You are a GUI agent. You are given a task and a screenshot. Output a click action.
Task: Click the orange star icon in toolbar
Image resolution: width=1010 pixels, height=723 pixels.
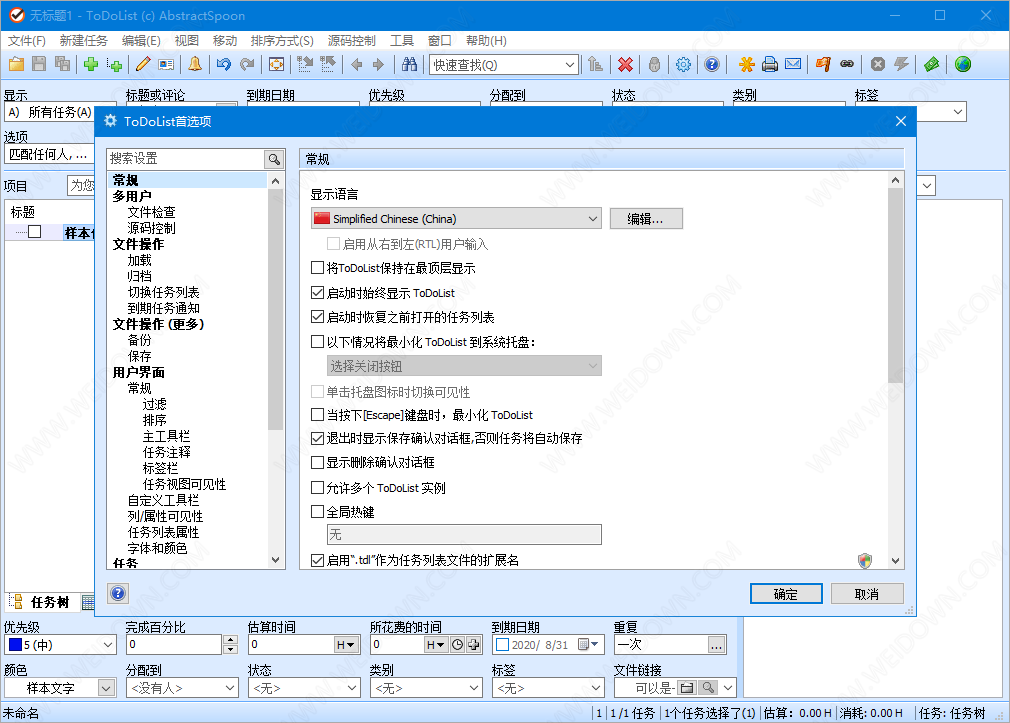747,64
